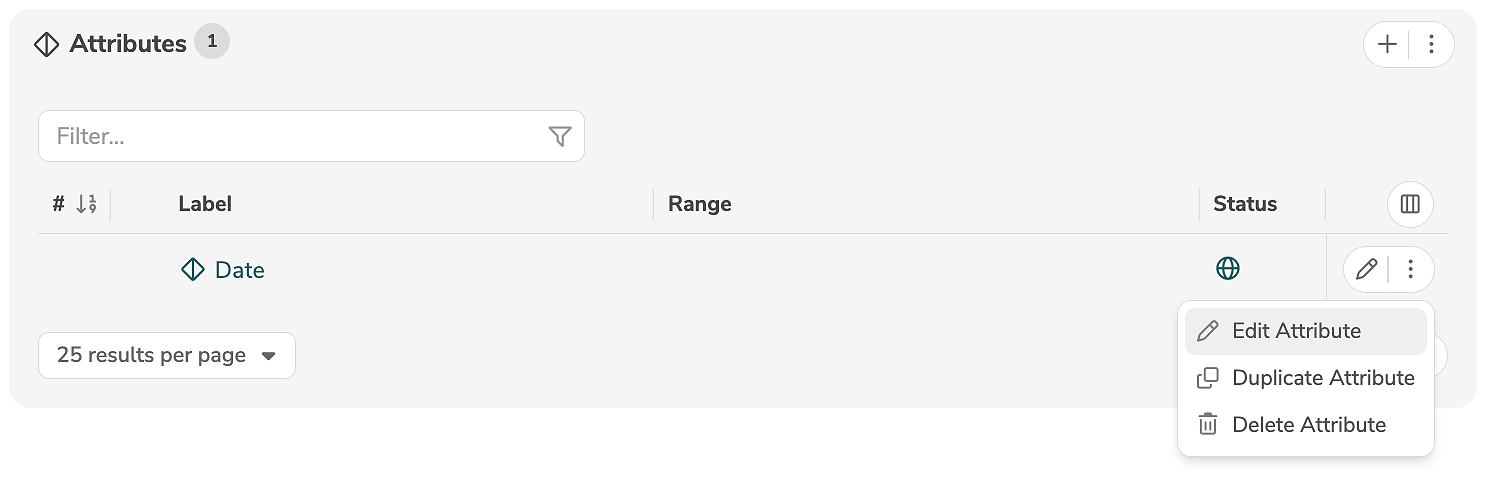Click the globe status icon for Date
This screenshot has width=1490, height=478.
point(1228,269)
